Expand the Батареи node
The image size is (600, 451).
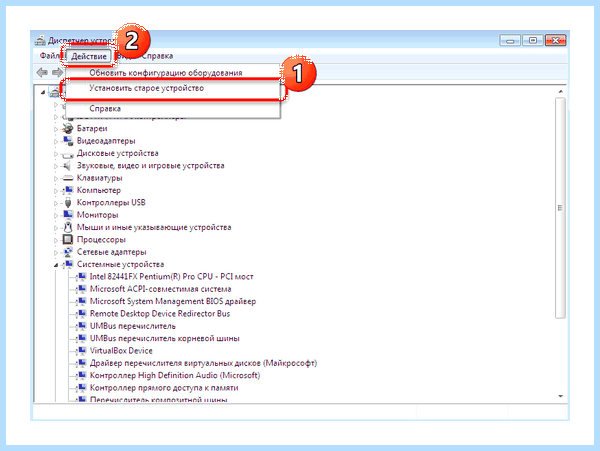56,129
